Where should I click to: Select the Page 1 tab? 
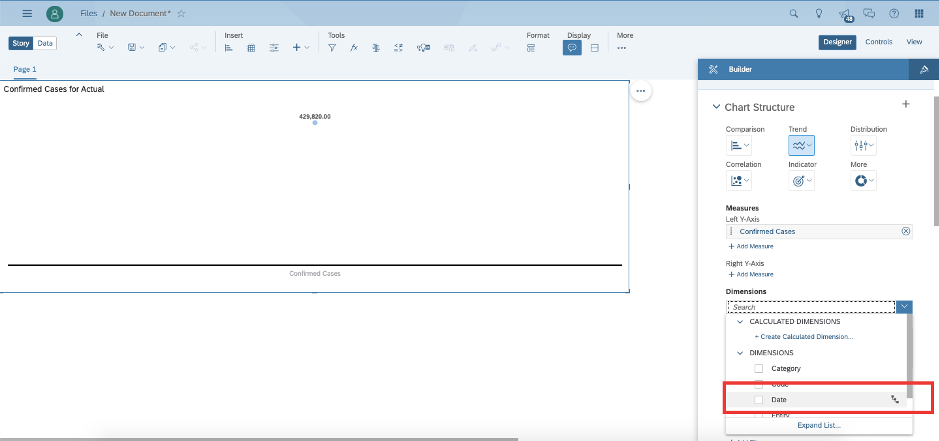[x=25, y=70]
